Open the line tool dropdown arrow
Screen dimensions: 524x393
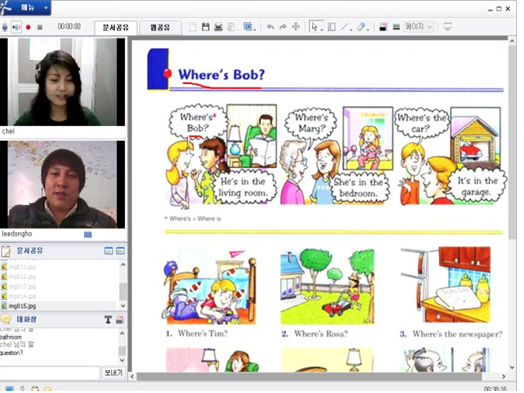point(351,29)
